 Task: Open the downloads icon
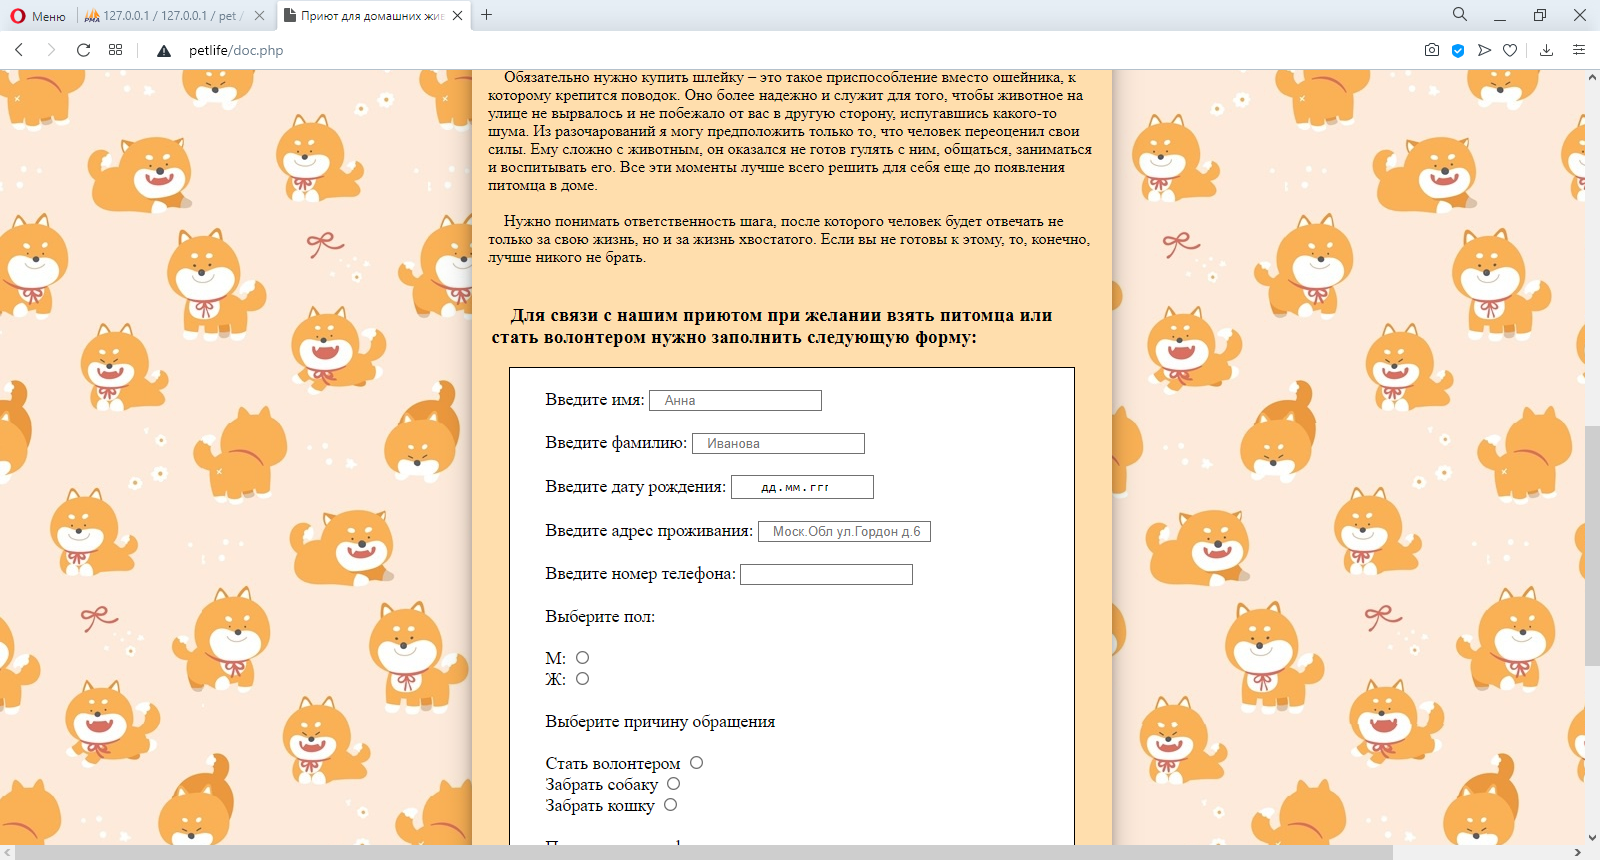[x=1546, y=50]
